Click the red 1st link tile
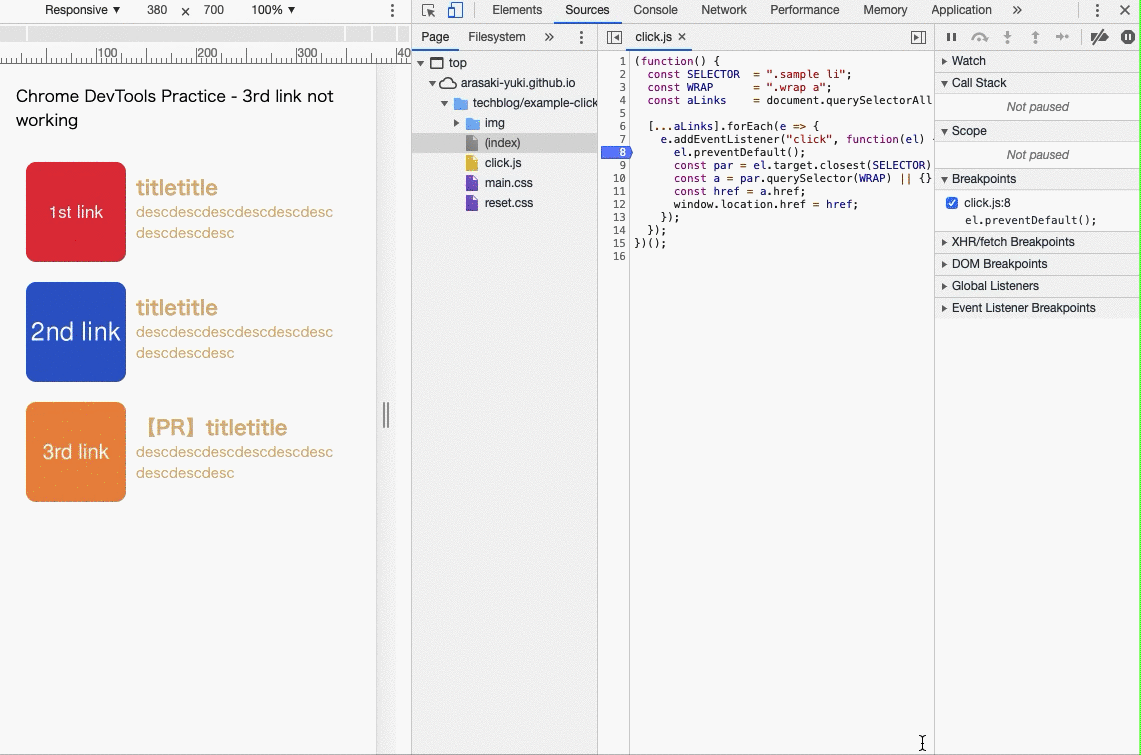1141x755 pixels. [x=76, y=212]
